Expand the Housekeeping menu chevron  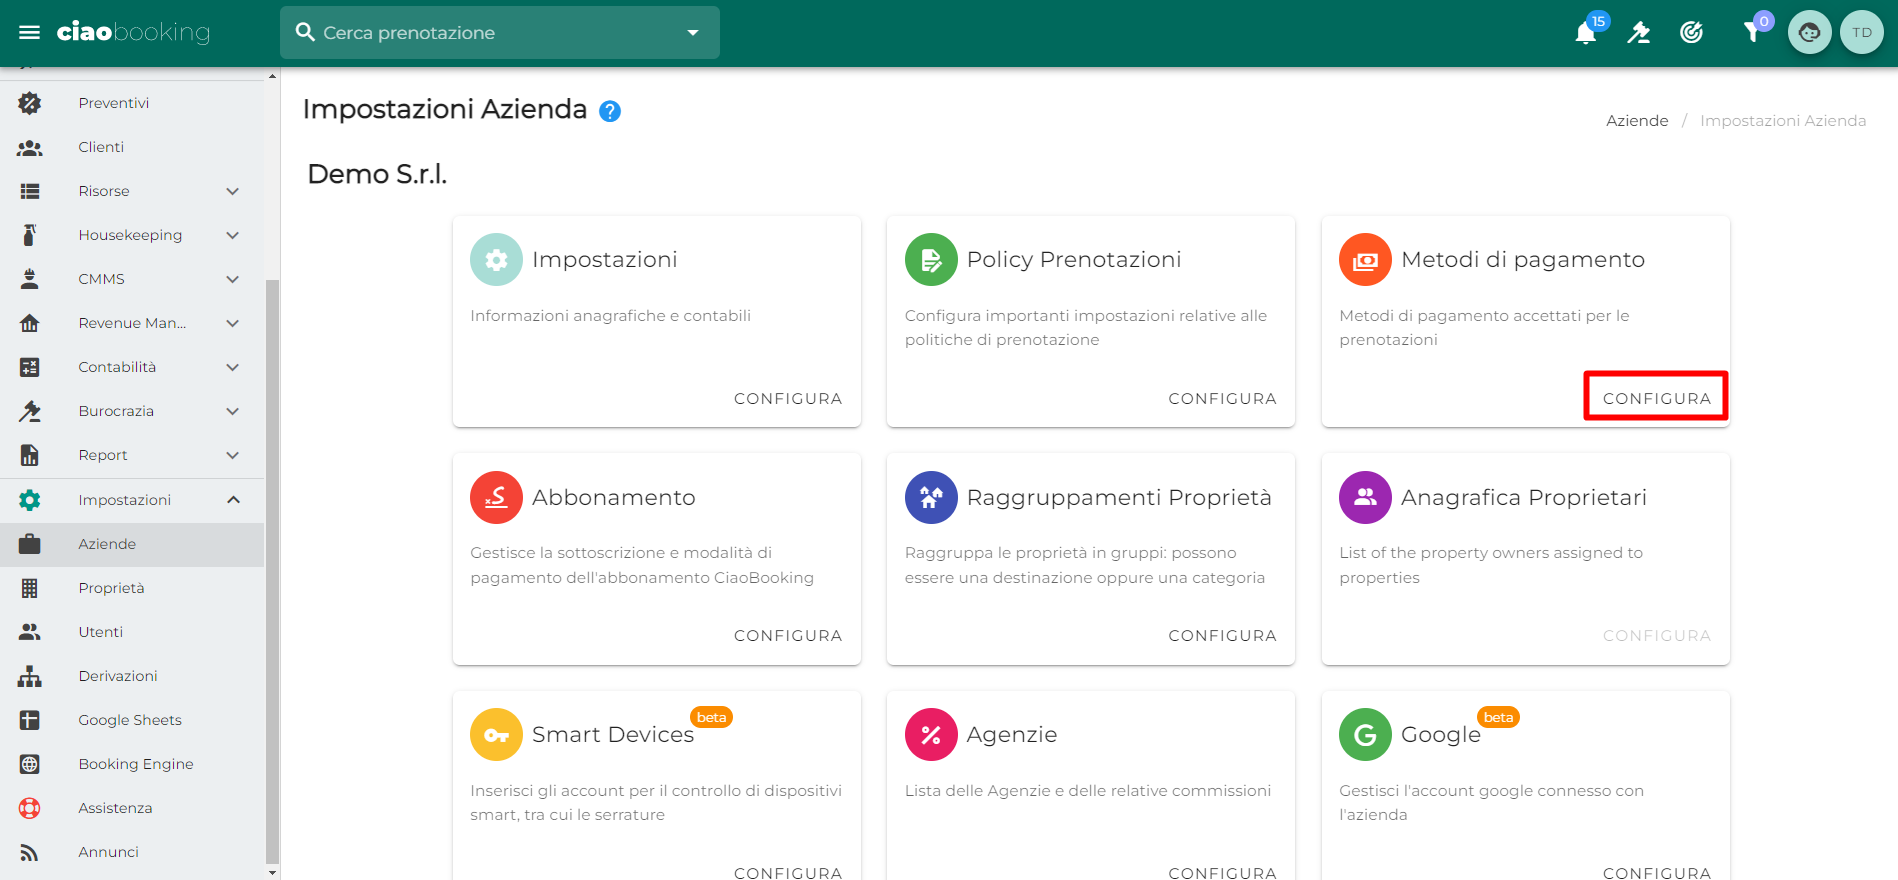click(233, 235)
